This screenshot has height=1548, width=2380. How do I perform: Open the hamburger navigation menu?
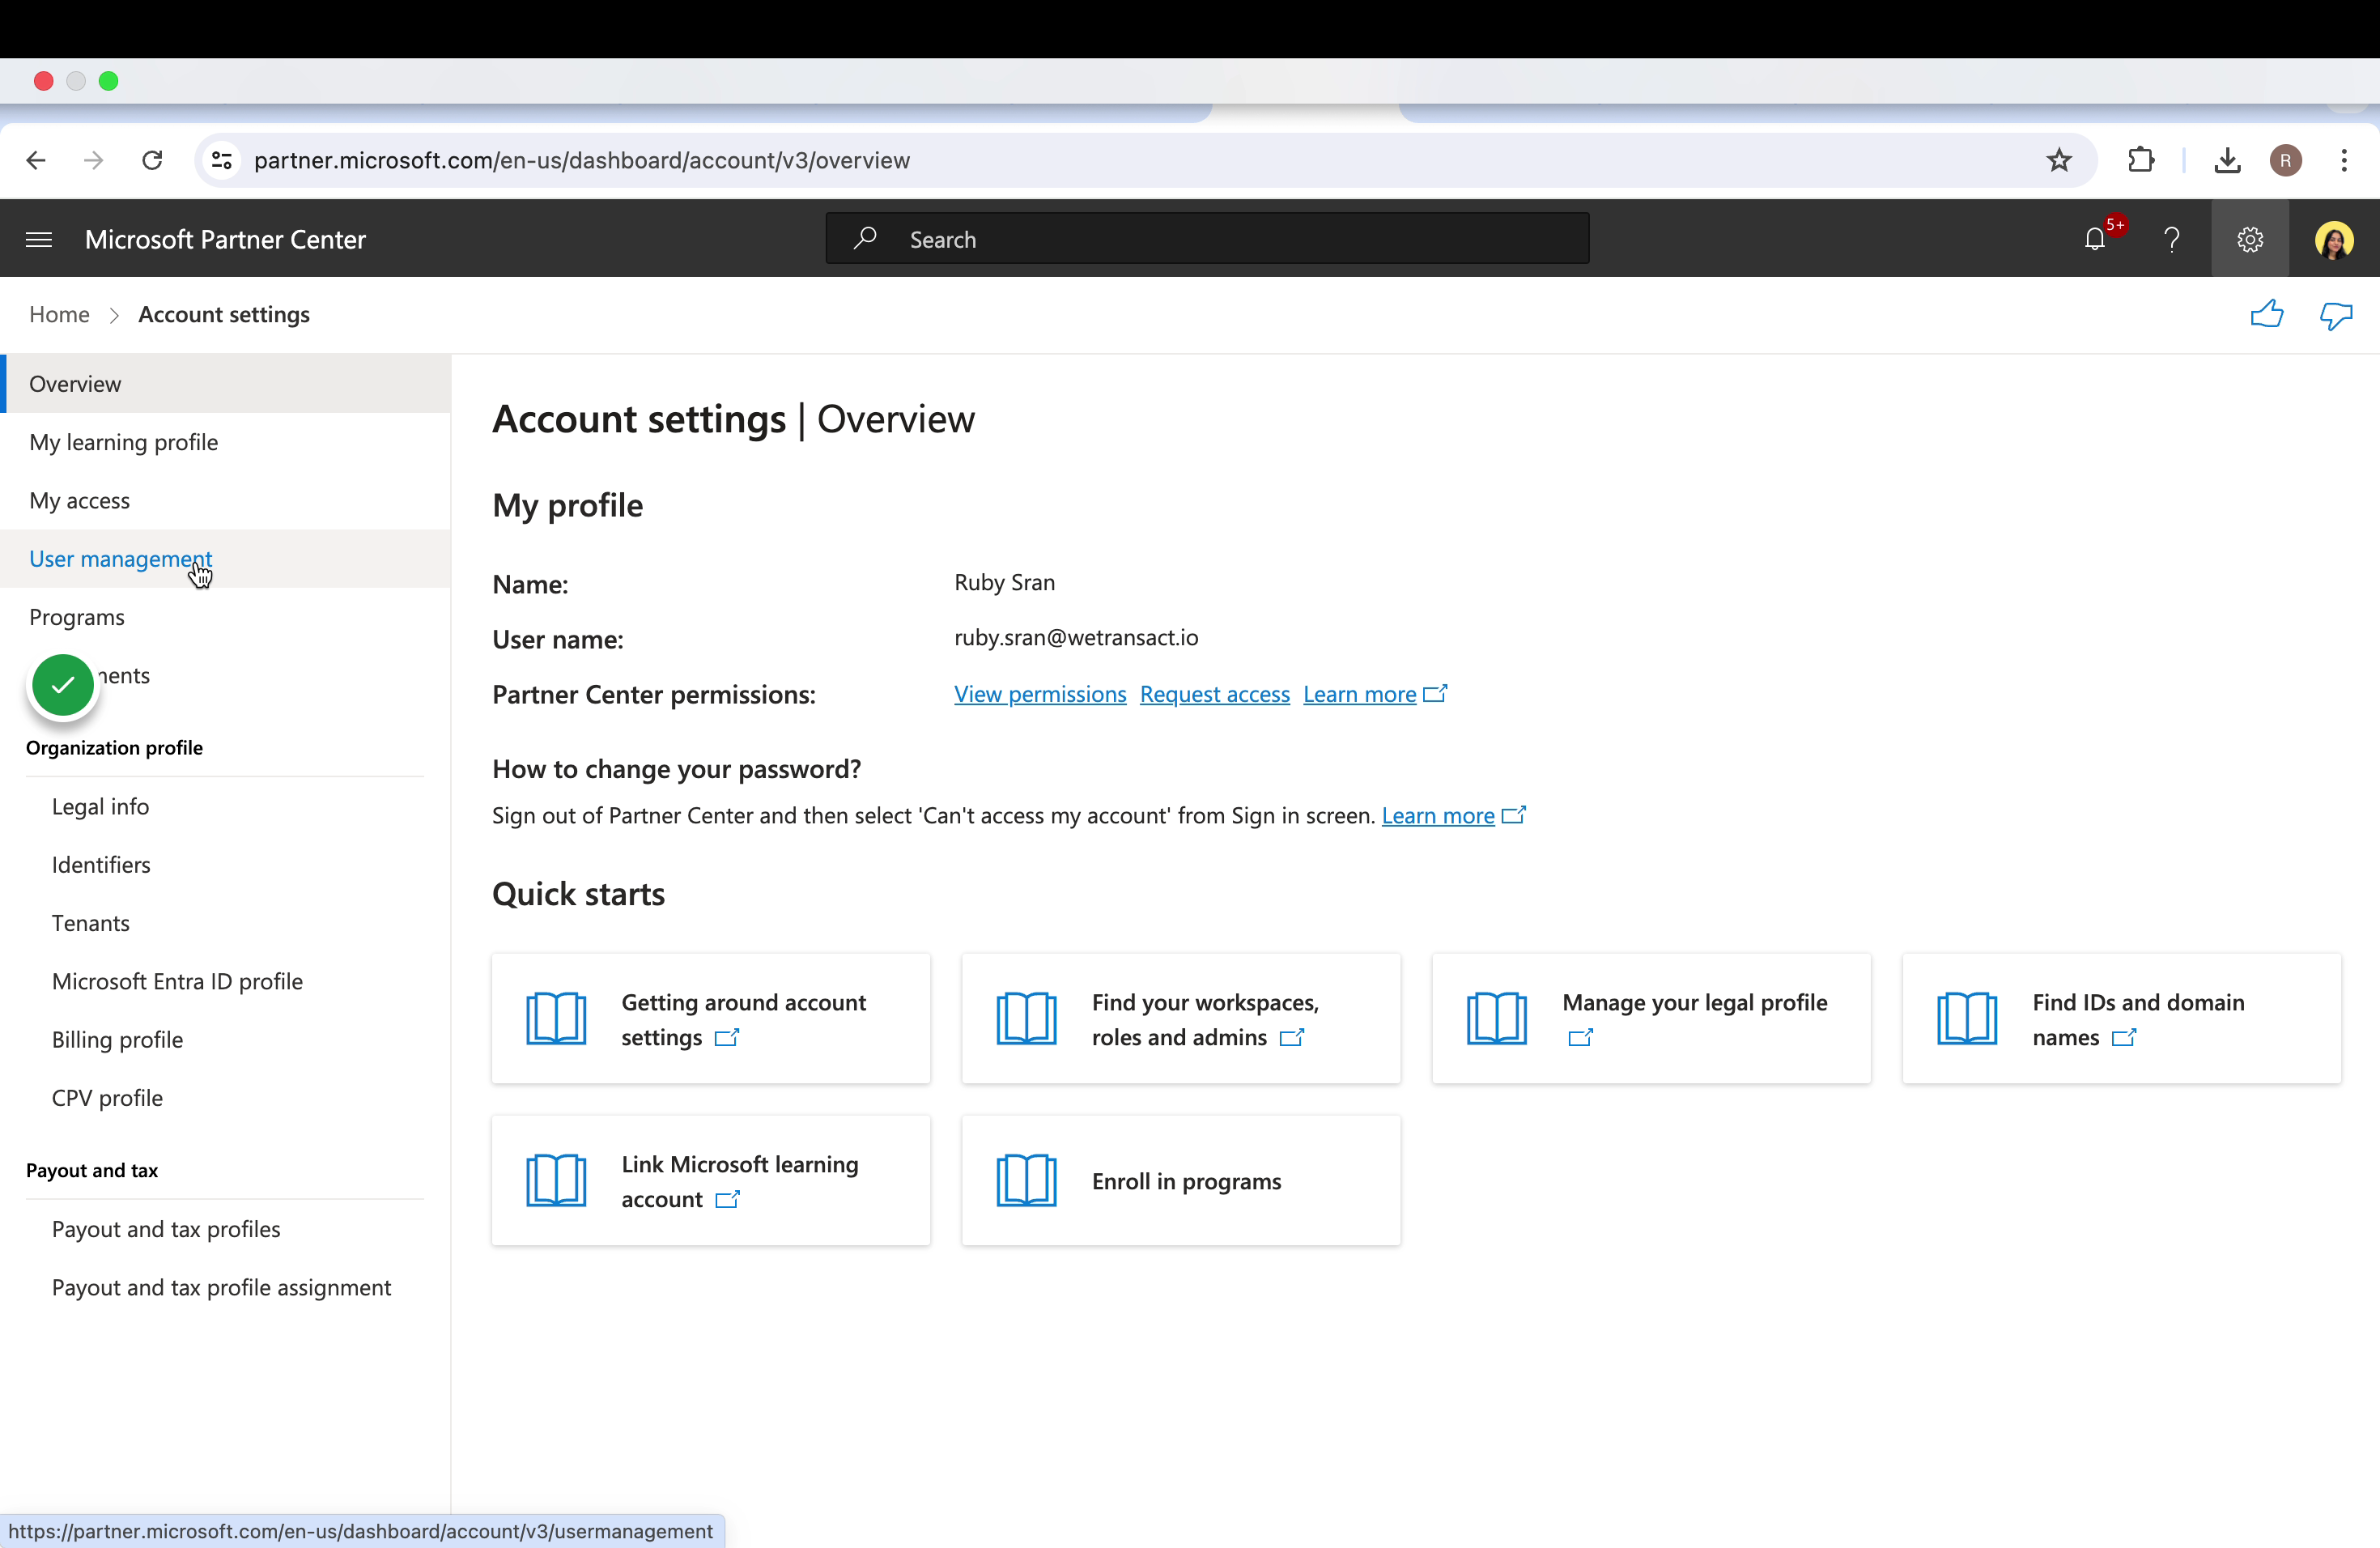coord(39,239)
